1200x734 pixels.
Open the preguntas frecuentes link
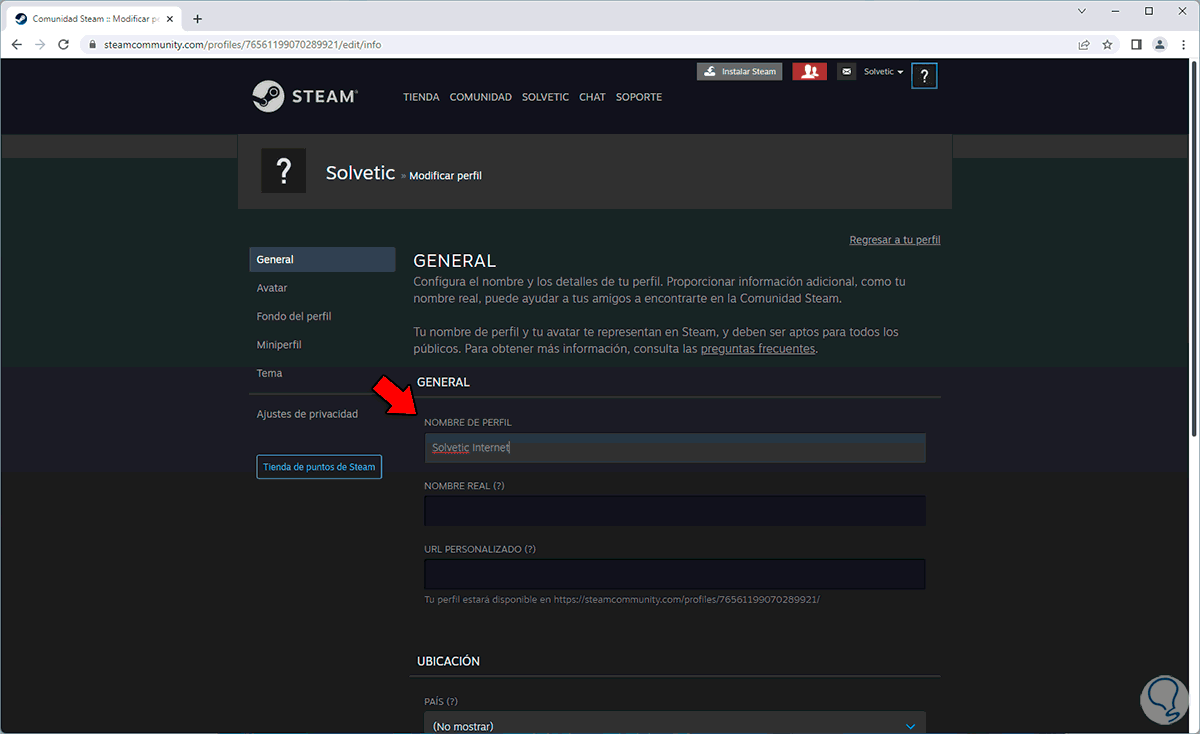pos(758,349)
